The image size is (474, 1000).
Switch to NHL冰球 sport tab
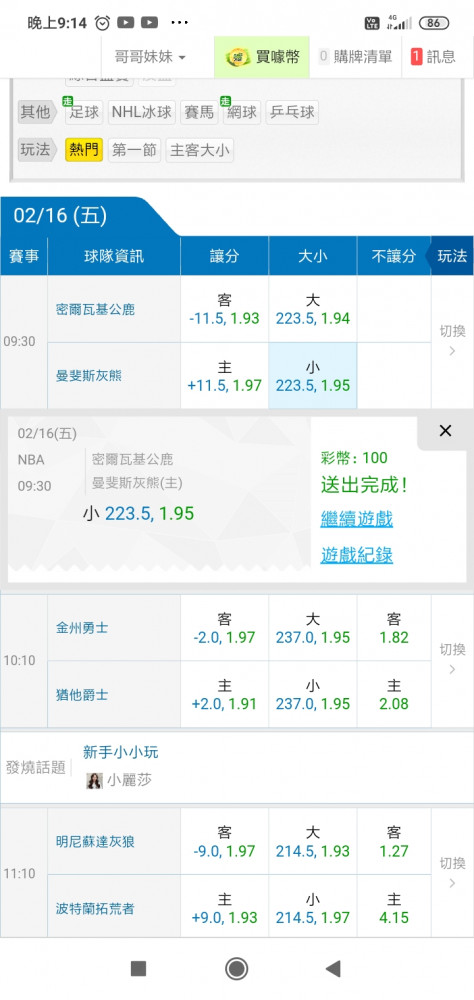(142, 112)
